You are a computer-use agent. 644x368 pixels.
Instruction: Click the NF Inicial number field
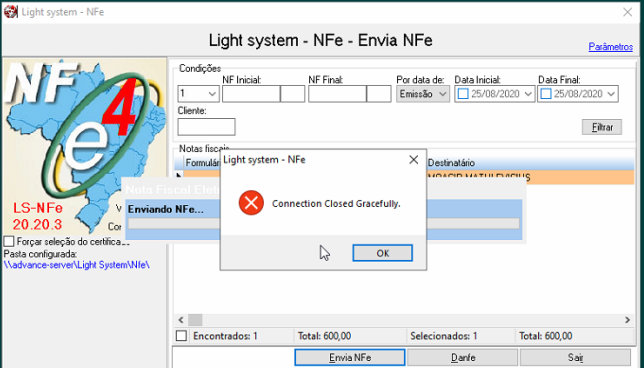[251, 94]
